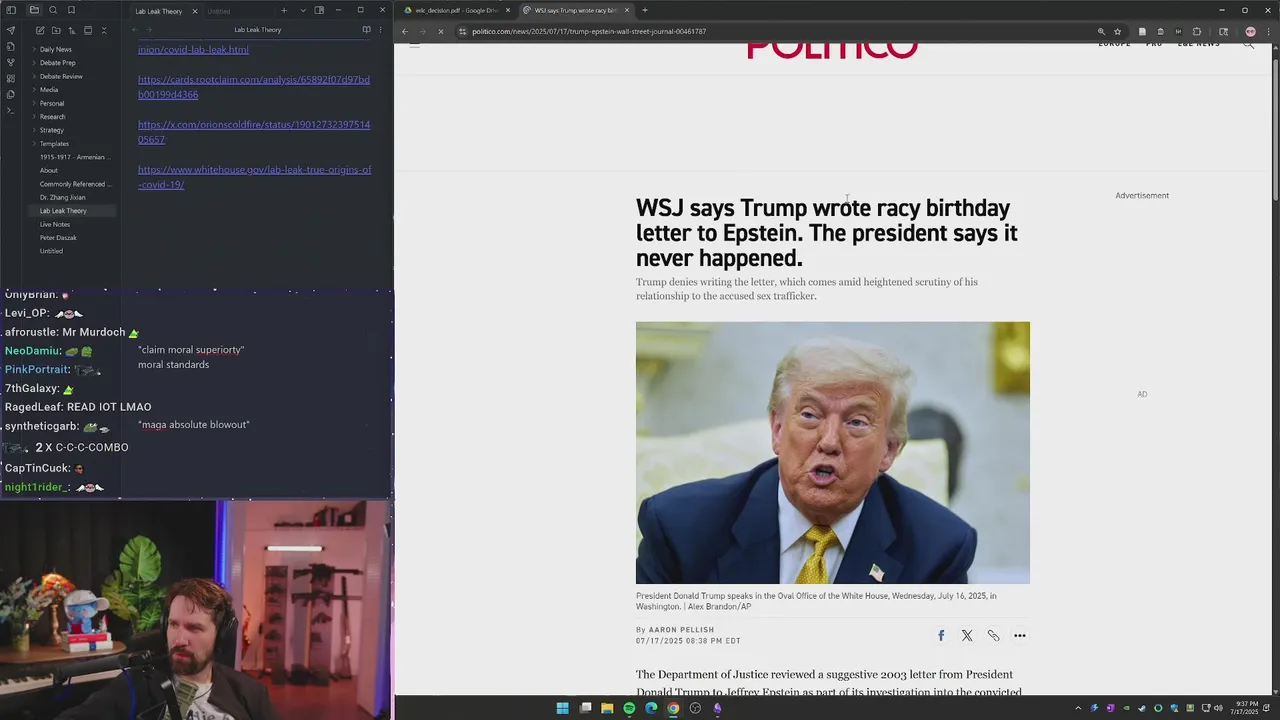Copy the article link icon

(993, 636)
